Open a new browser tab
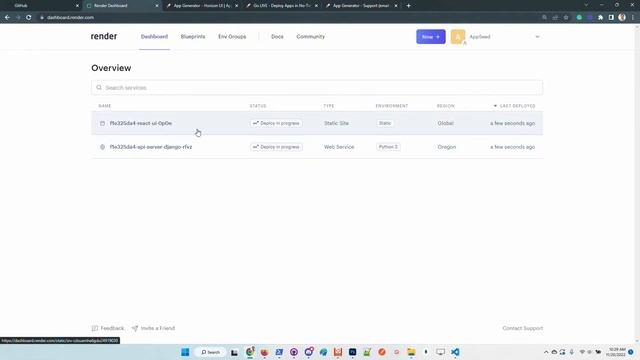This screenshot has height=360, width=640. [x=408, y=6]
